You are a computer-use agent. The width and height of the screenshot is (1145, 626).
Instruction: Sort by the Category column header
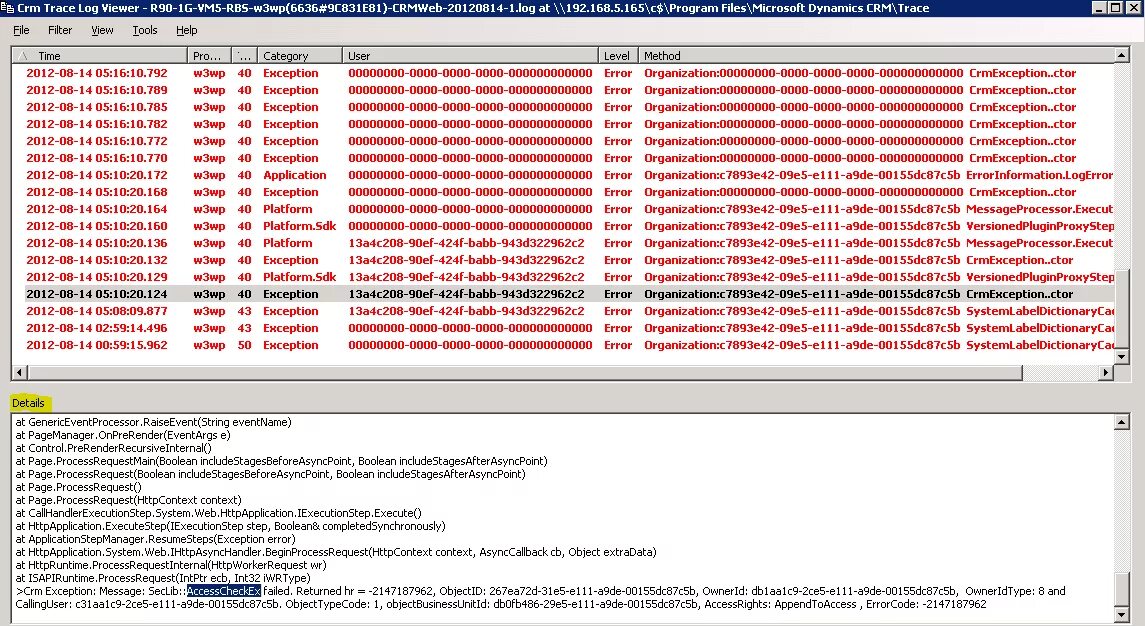pyautogui.click(x=299, y=56)
